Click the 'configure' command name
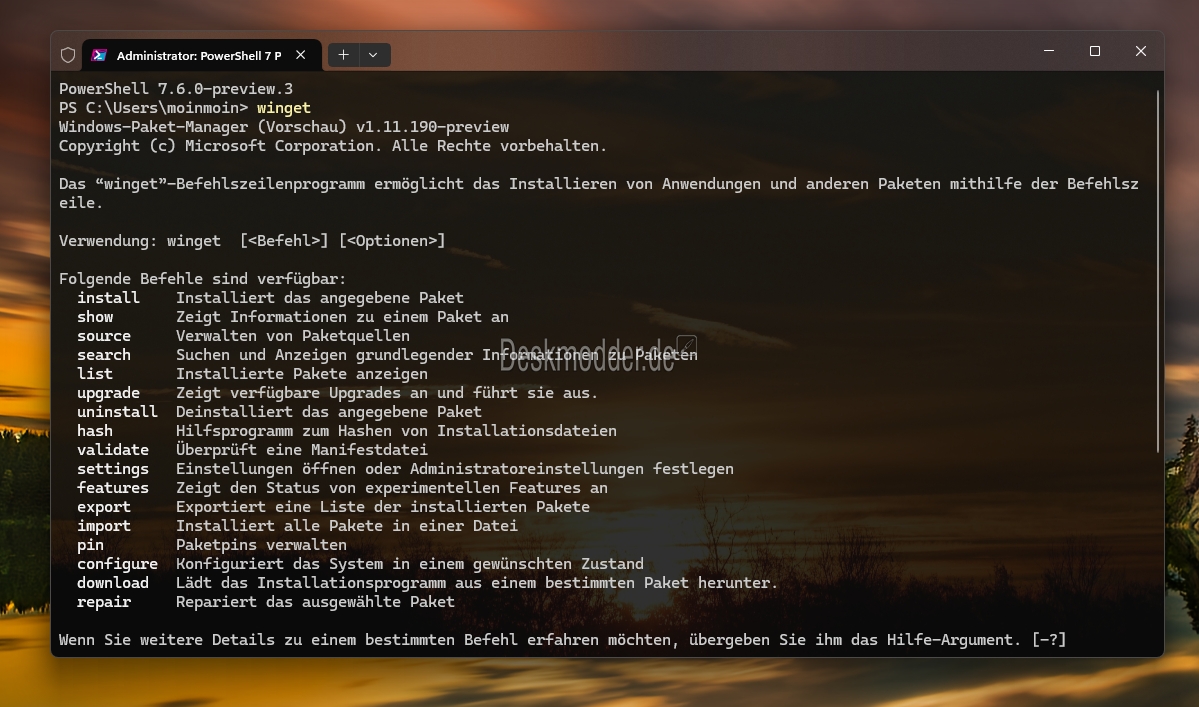1199x707 pixels. (117, 564)
